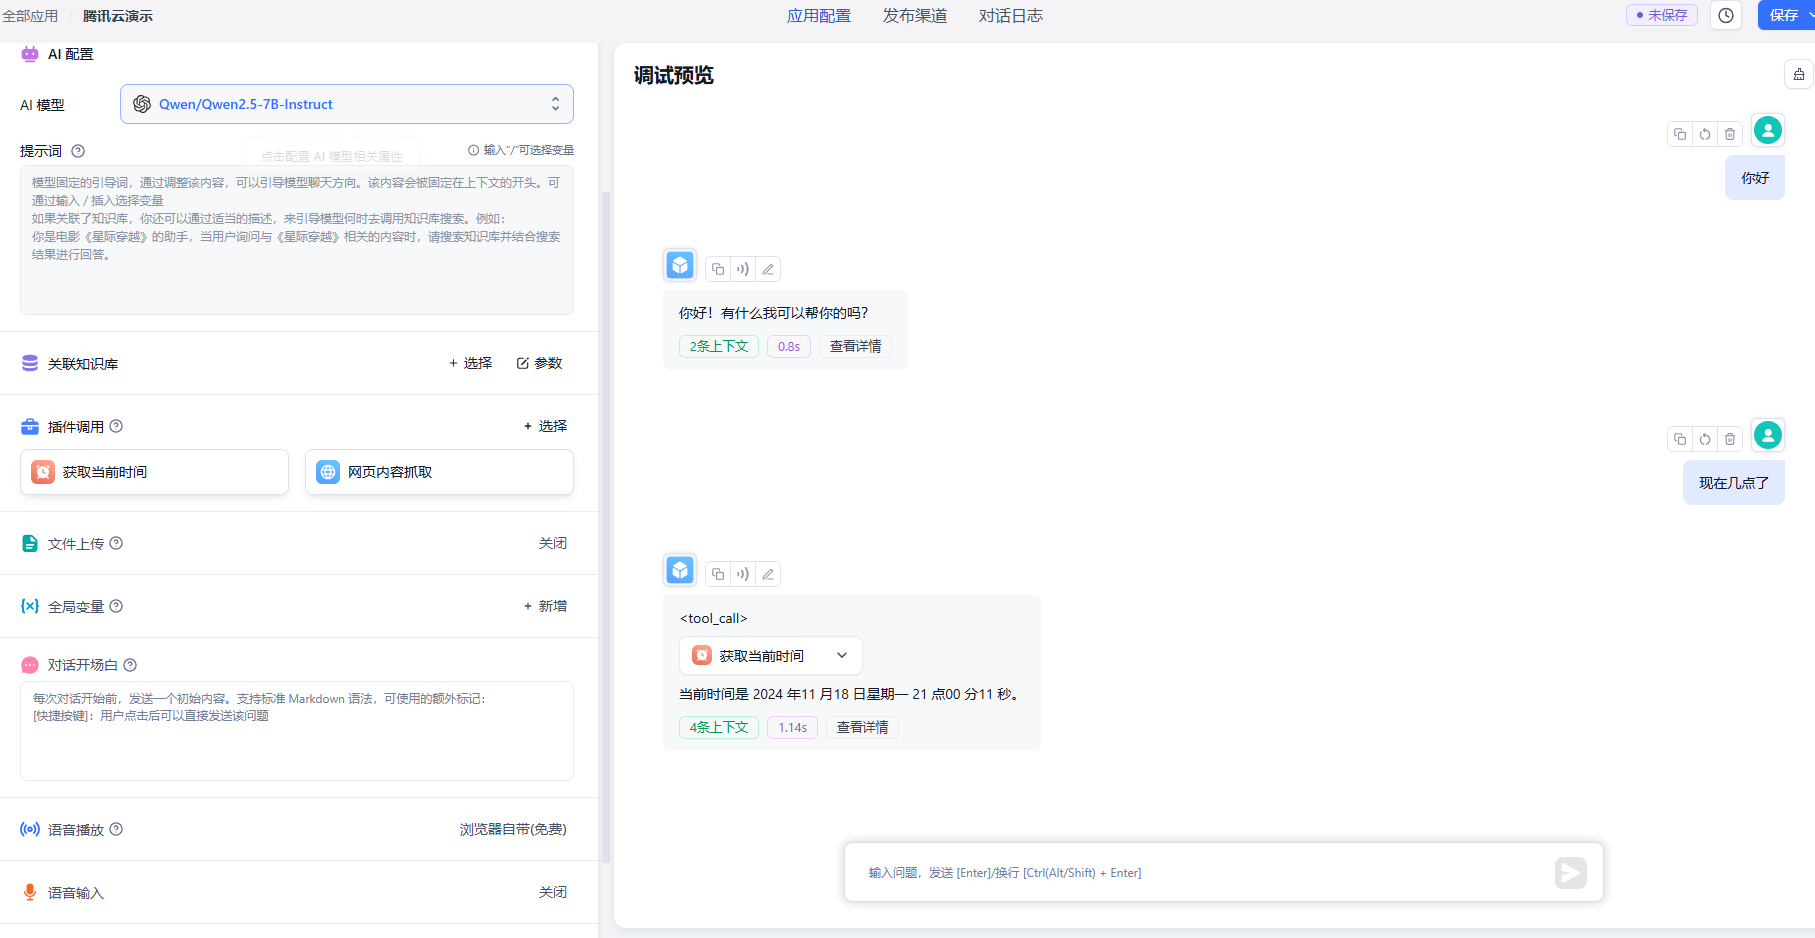Toggle 文件上传 setting showing 关闭
Screen dimensions: 1815x938
click(x=552, y=543)
